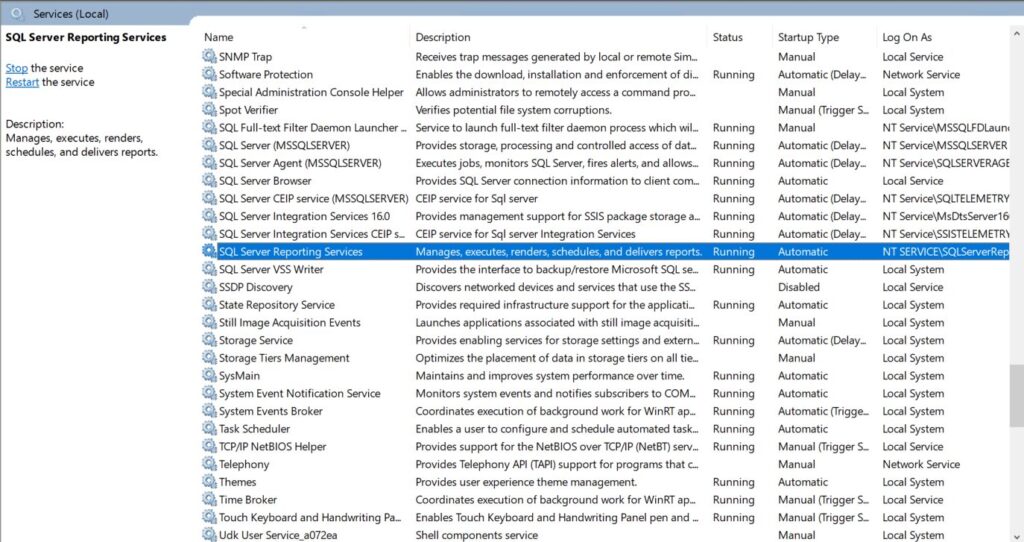Click gear icon beside Storage Service

coord(209,339)
